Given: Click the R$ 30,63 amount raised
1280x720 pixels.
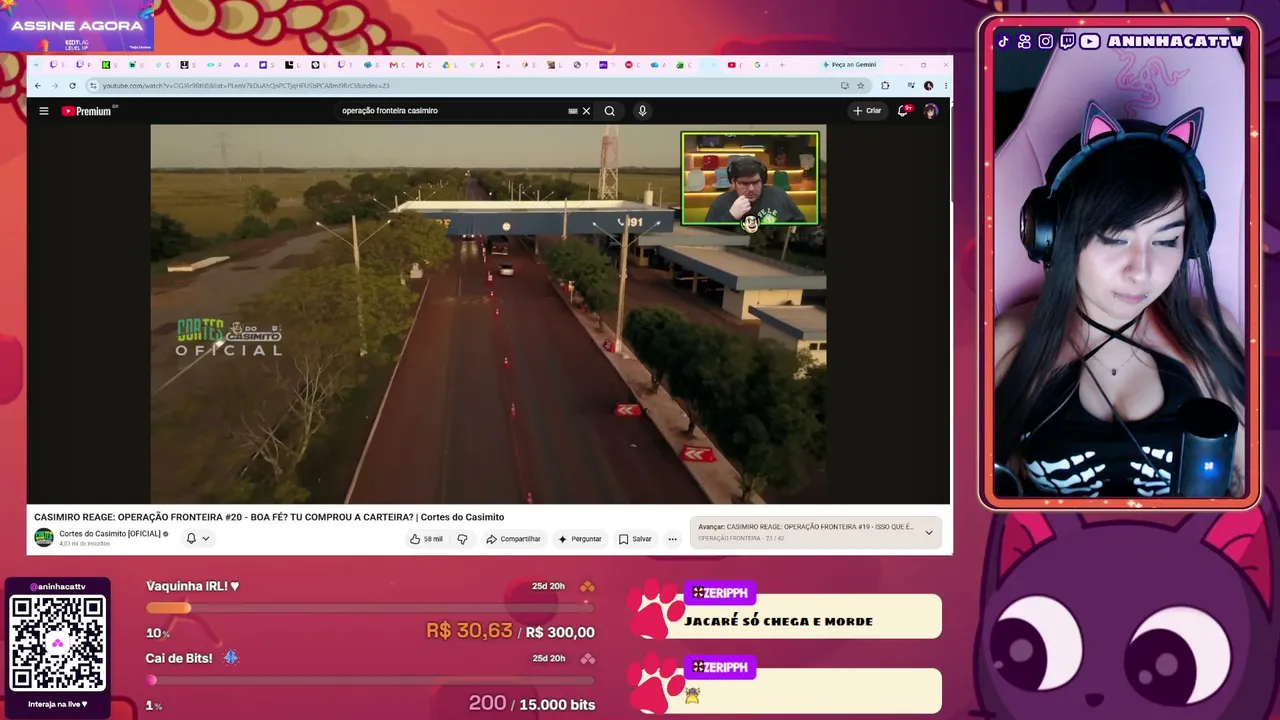Looking at the screenshot, I should tap(469, 631).
